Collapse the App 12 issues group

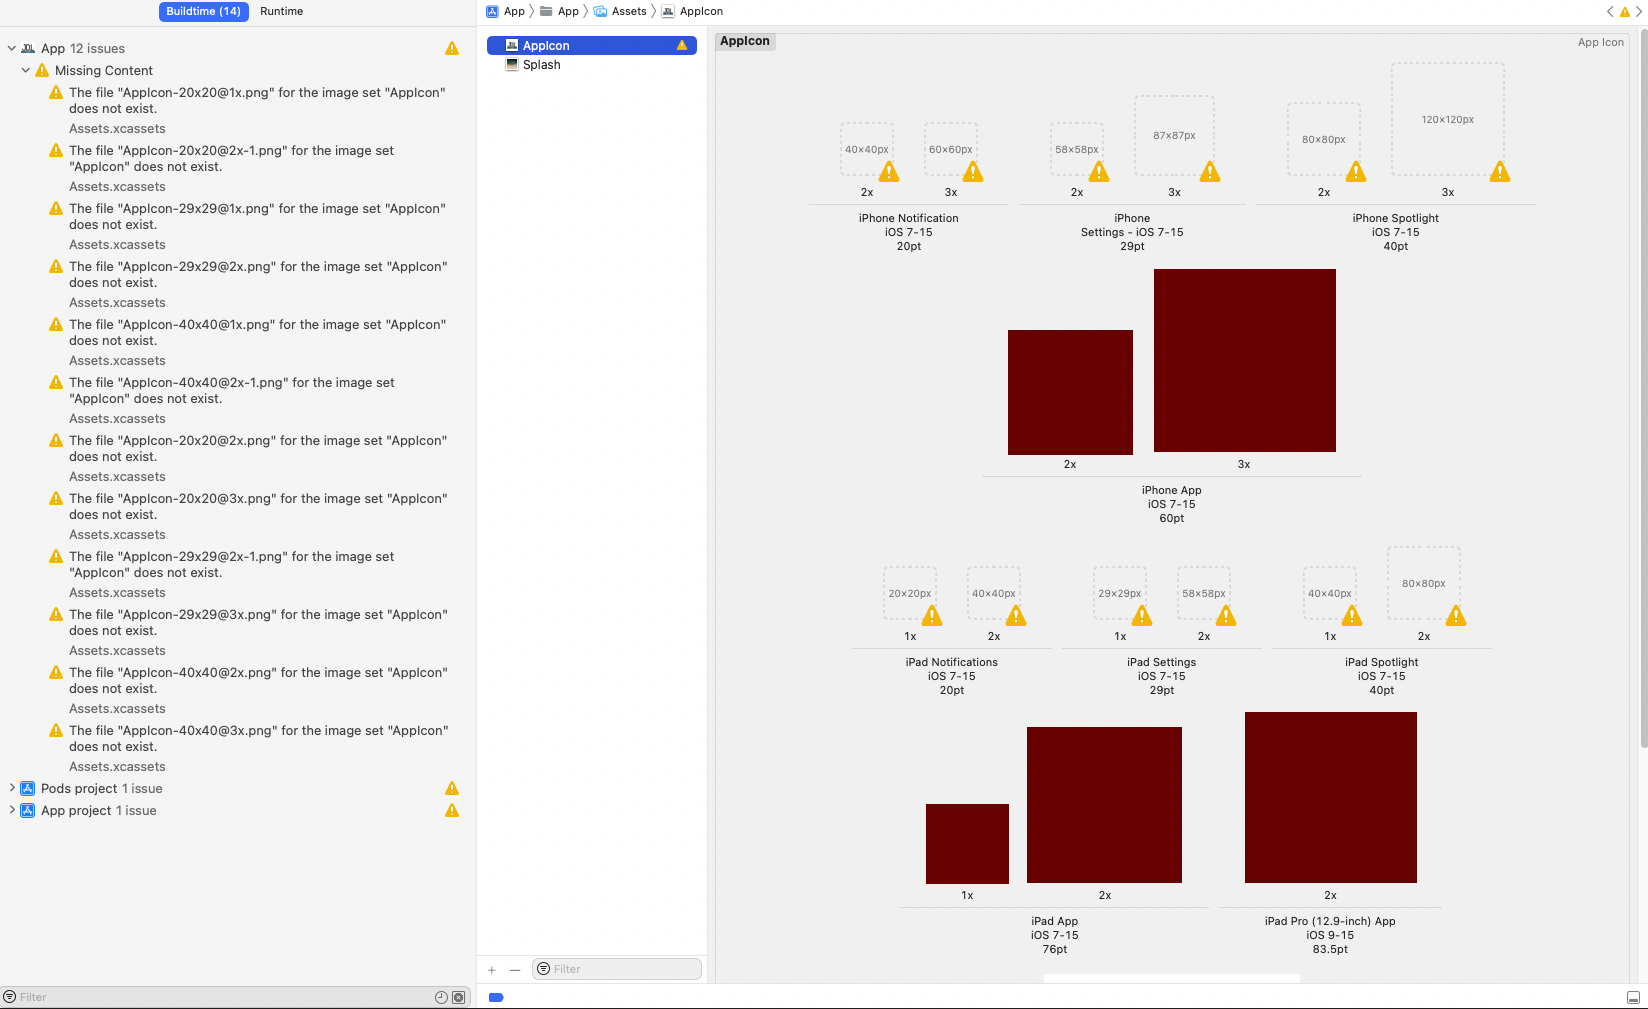pos(11,48)
